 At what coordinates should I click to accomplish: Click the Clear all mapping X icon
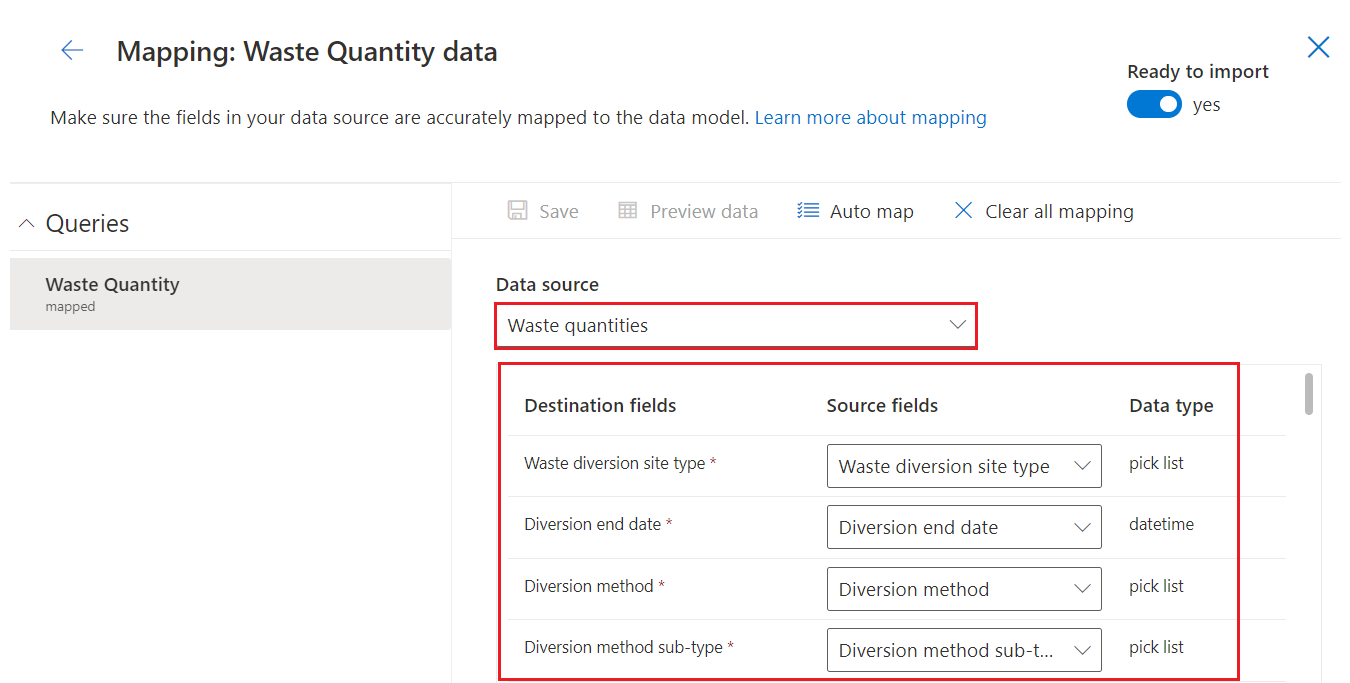[x=963, y=211]
